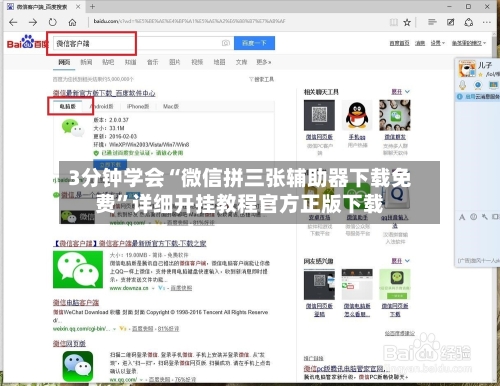This screenshot has height=386, width=500.
Task: Click the camera image-search icon in search box
Action: click(226, 43)
